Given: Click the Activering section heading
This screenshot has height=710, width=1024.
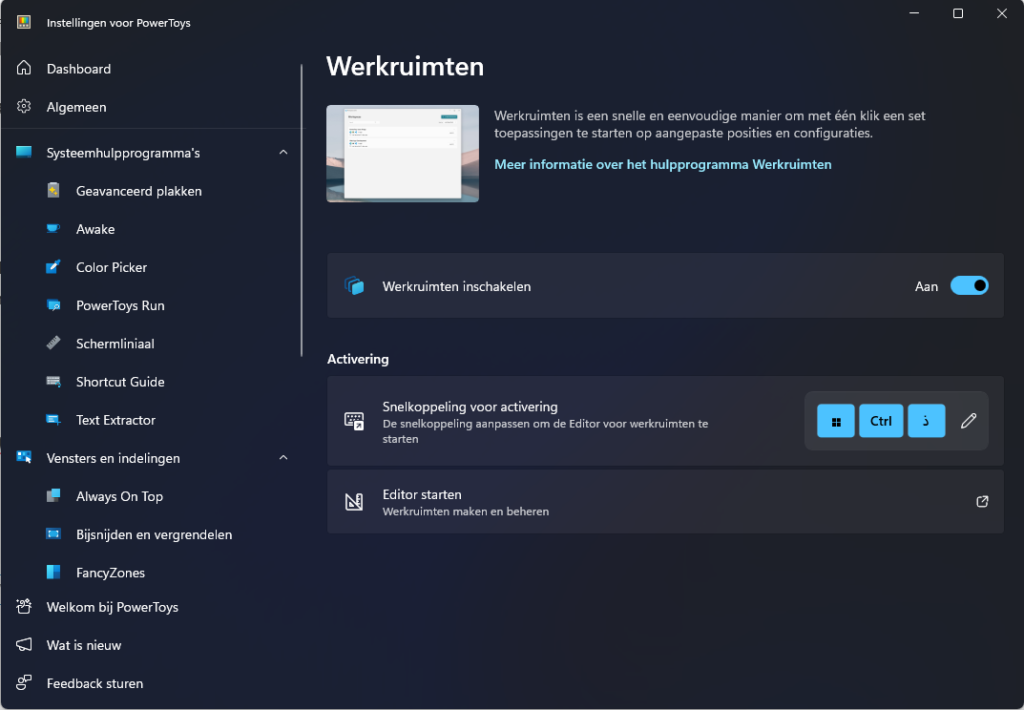Looking at the screenshot, I should tap(358, 359).
